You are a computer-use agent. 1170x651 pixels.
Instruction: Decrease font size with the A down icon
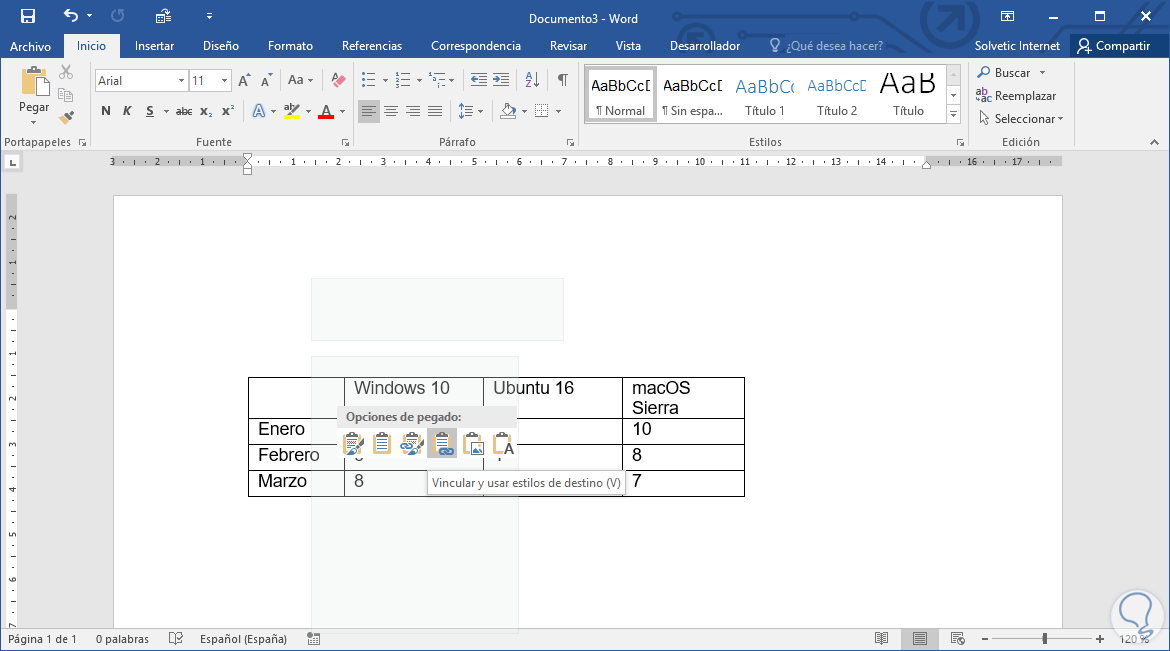click(267, 81)
